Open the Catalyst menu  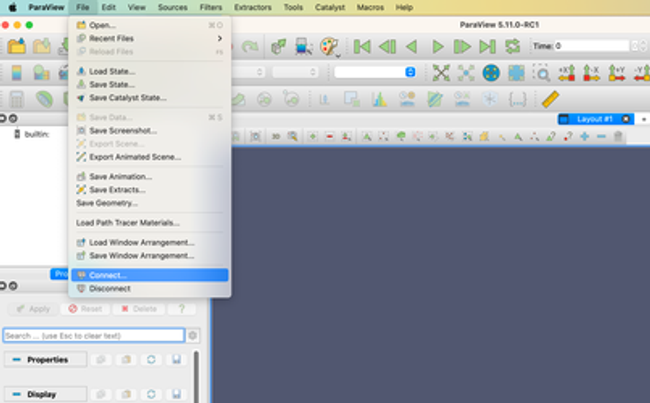[330, 7]
